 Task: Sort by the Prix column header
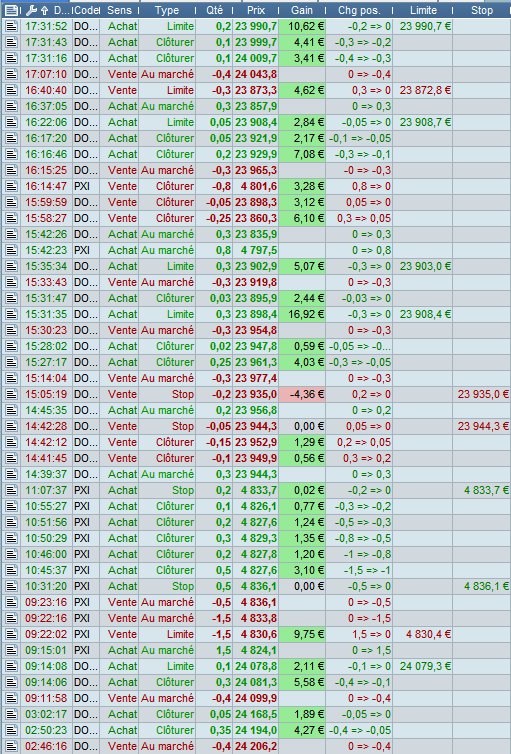(x=256, y=10)
